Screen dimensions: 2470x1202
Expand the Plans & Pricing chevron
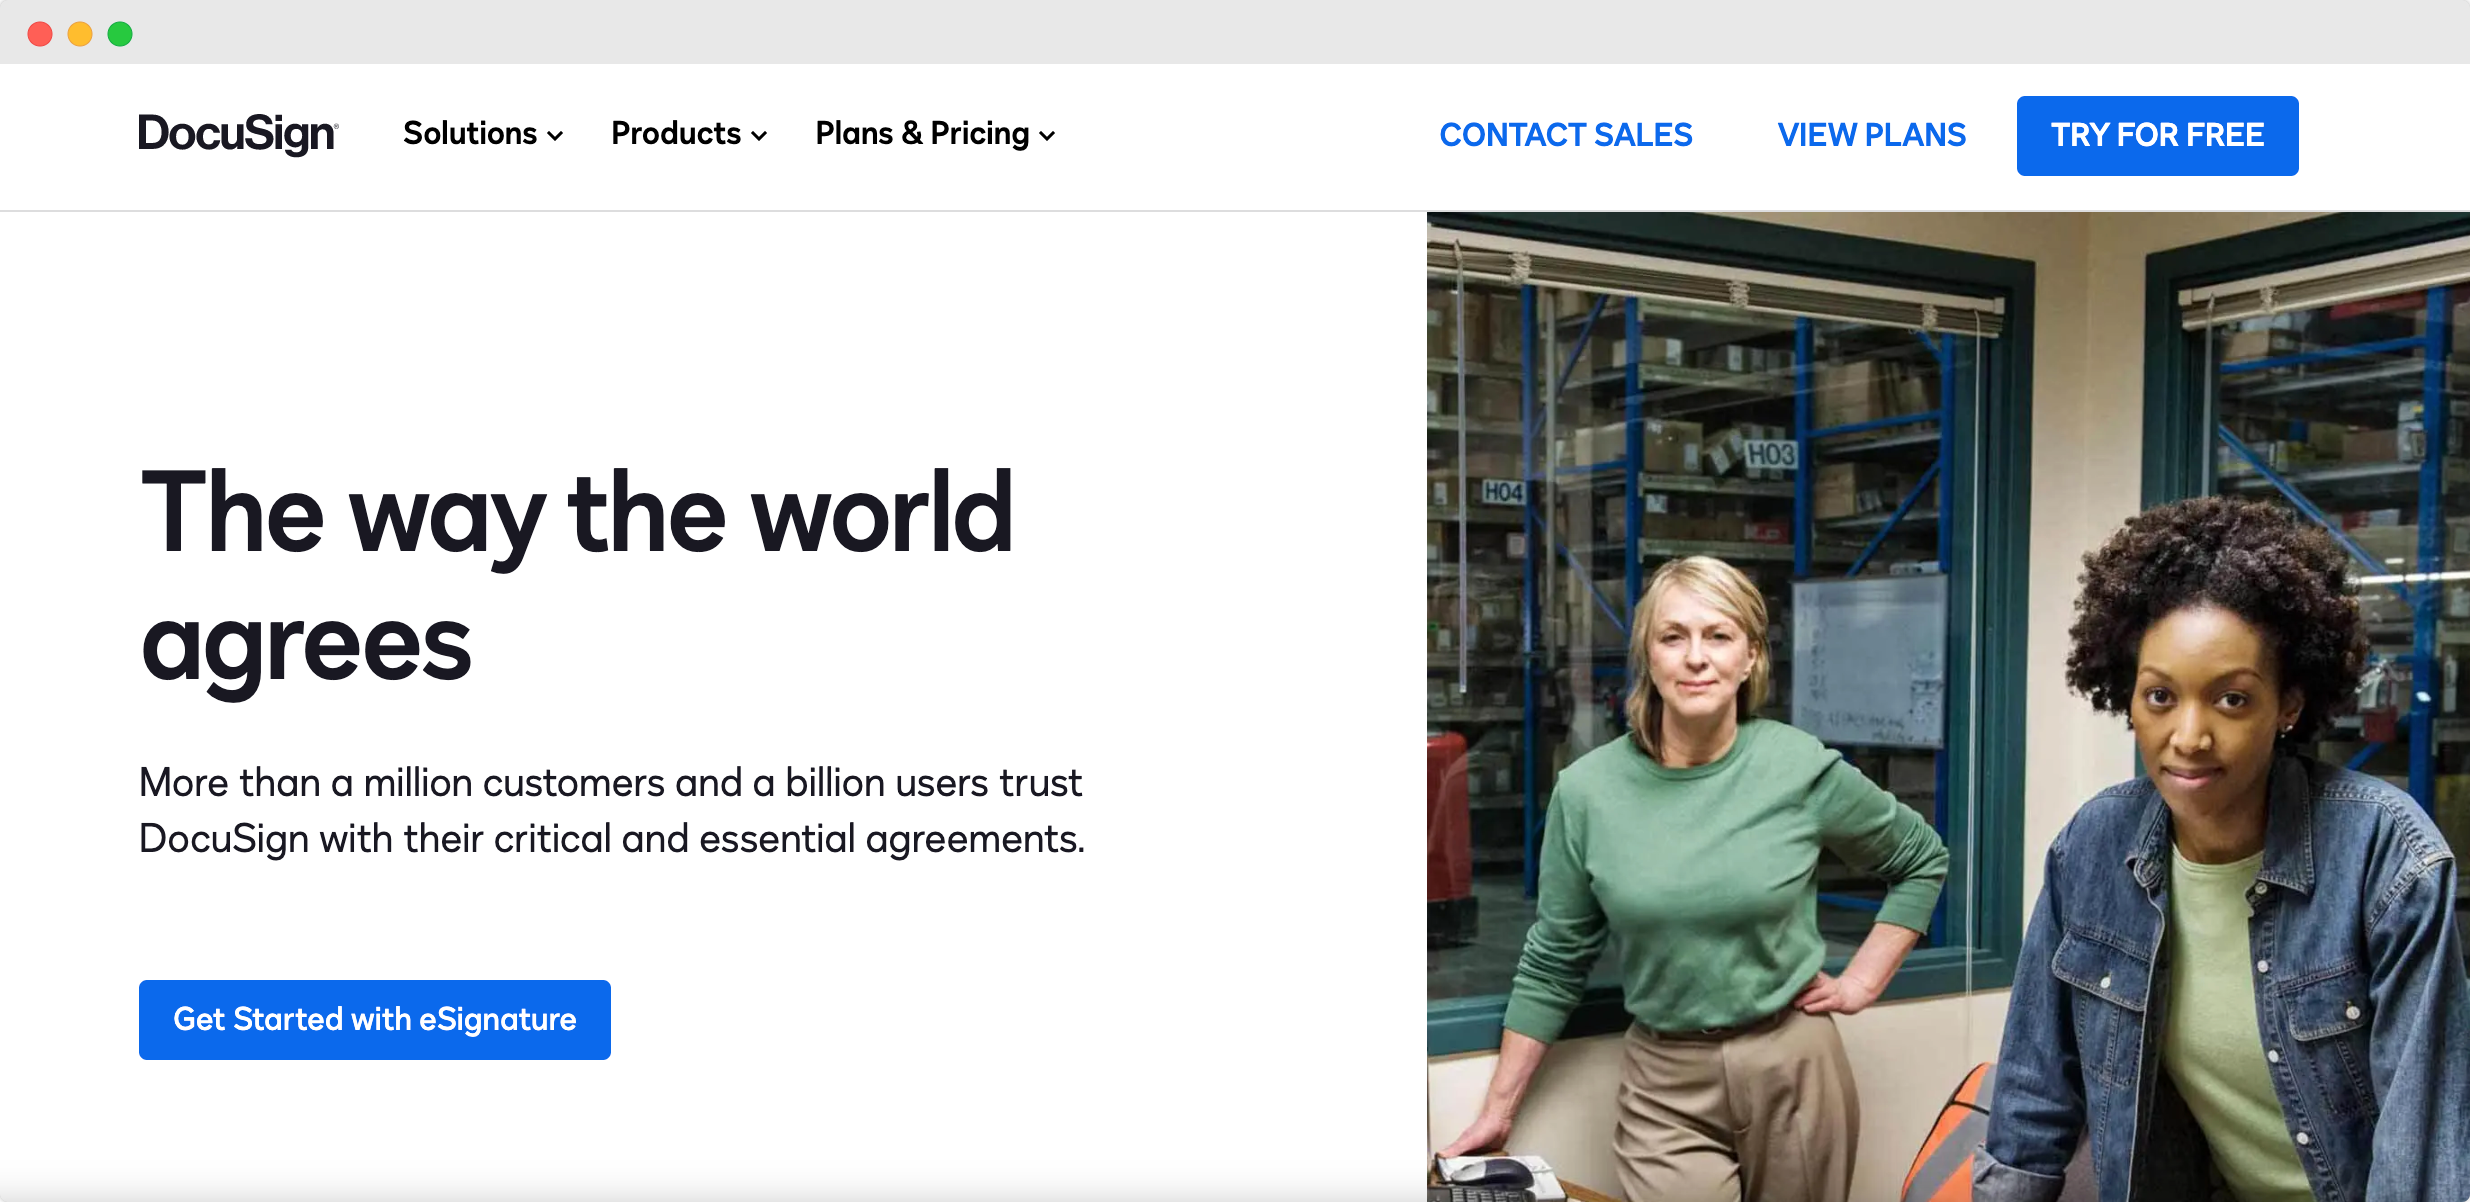point(1047,136)
